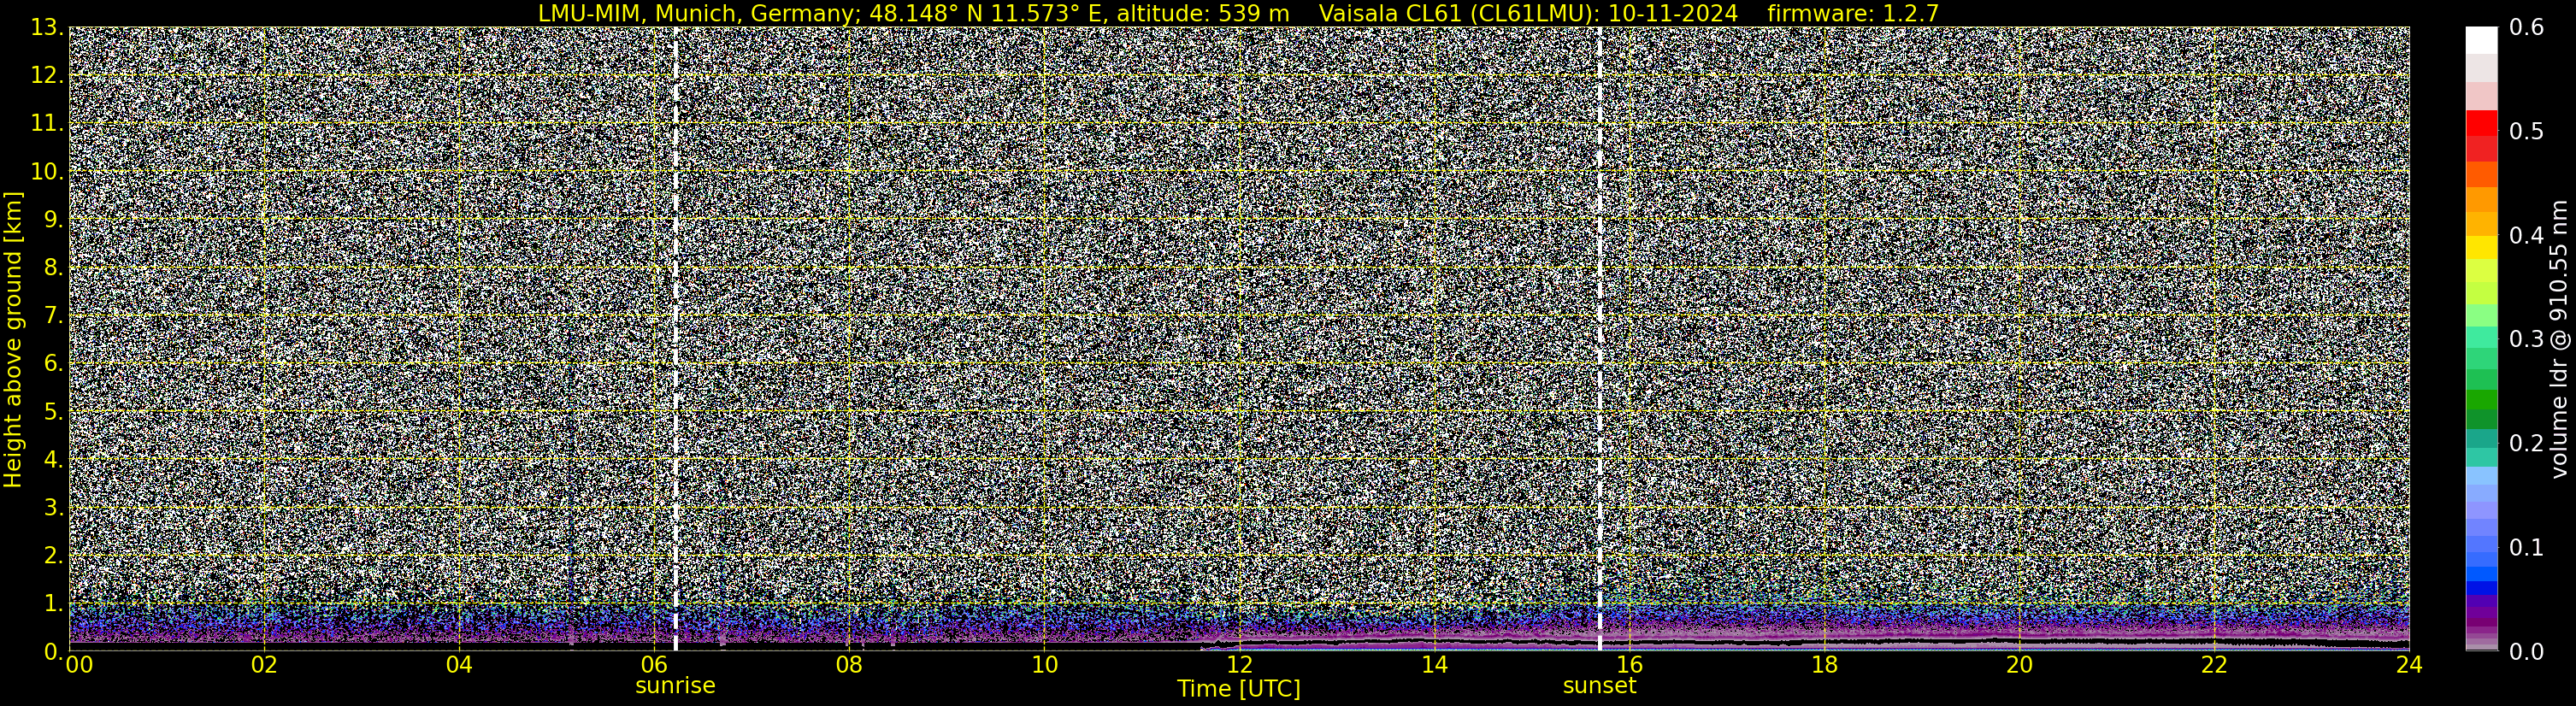Click the red colorbar segment near 0.5

[x=2481, y=124]
